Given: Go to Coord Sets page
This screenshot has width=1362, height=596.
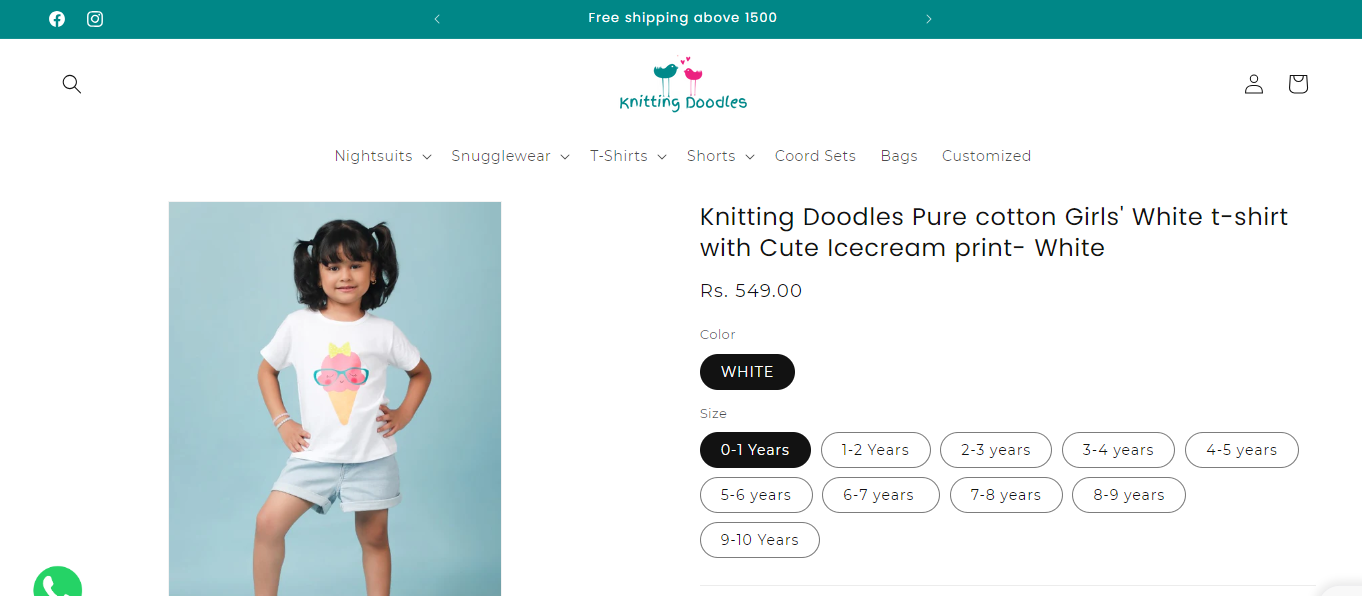Looking at the screenshot, I should 815,156.
